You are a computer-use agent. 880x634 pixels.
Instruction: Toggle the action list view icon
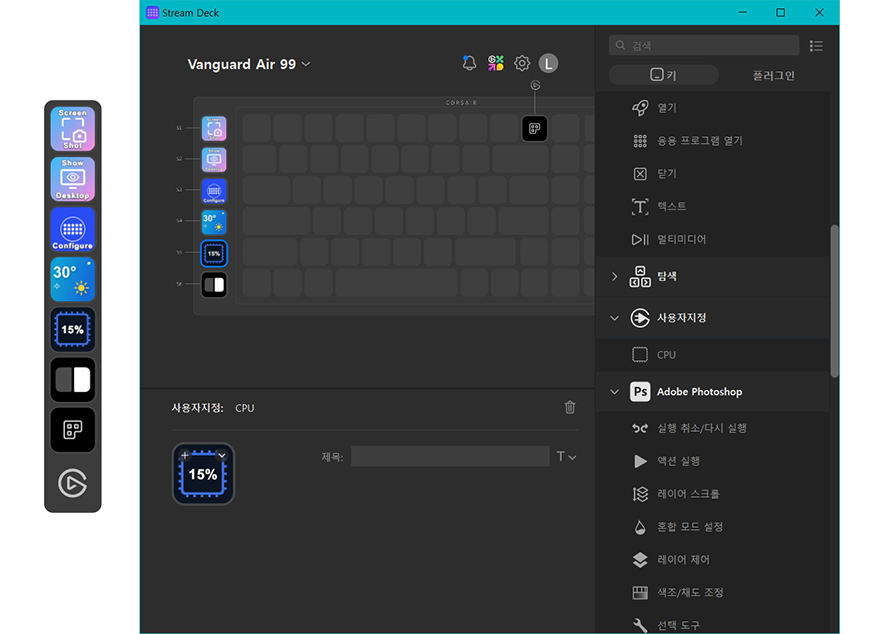[816, 46]
